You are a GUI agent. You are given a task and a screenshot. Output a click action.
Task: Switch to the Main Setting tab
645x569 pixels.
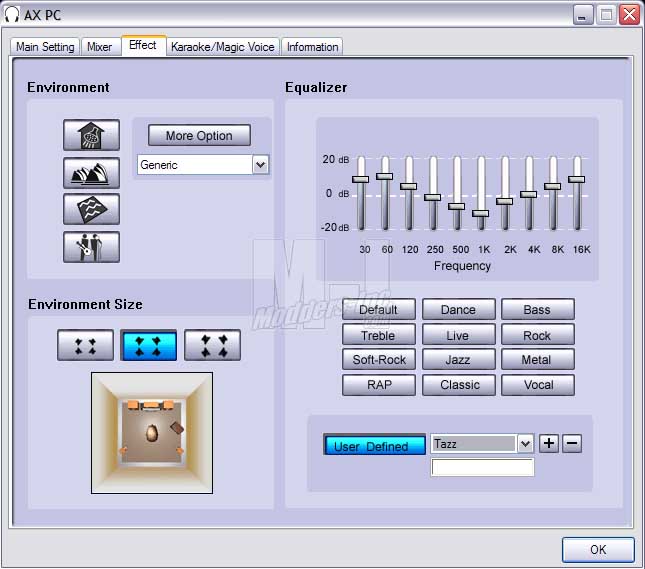pos(45,47)
